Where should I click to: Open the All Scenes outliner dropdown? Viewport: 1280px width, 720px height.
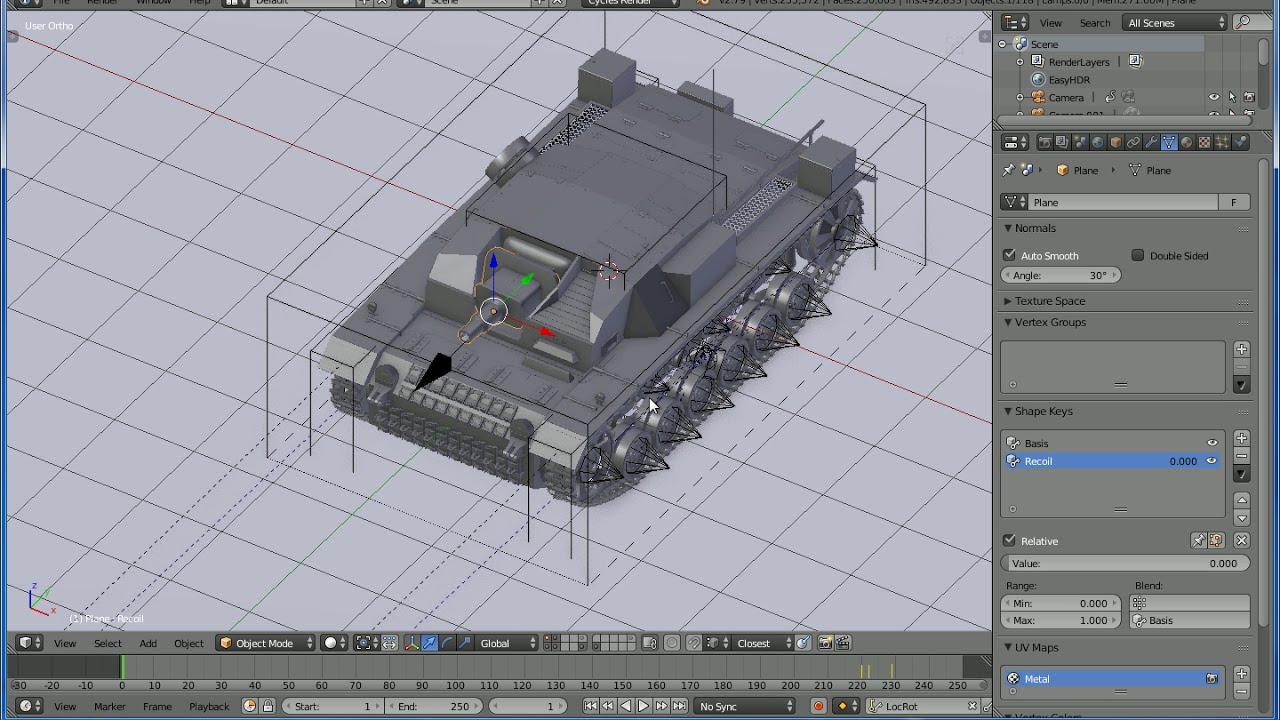tap(1176, 22)
